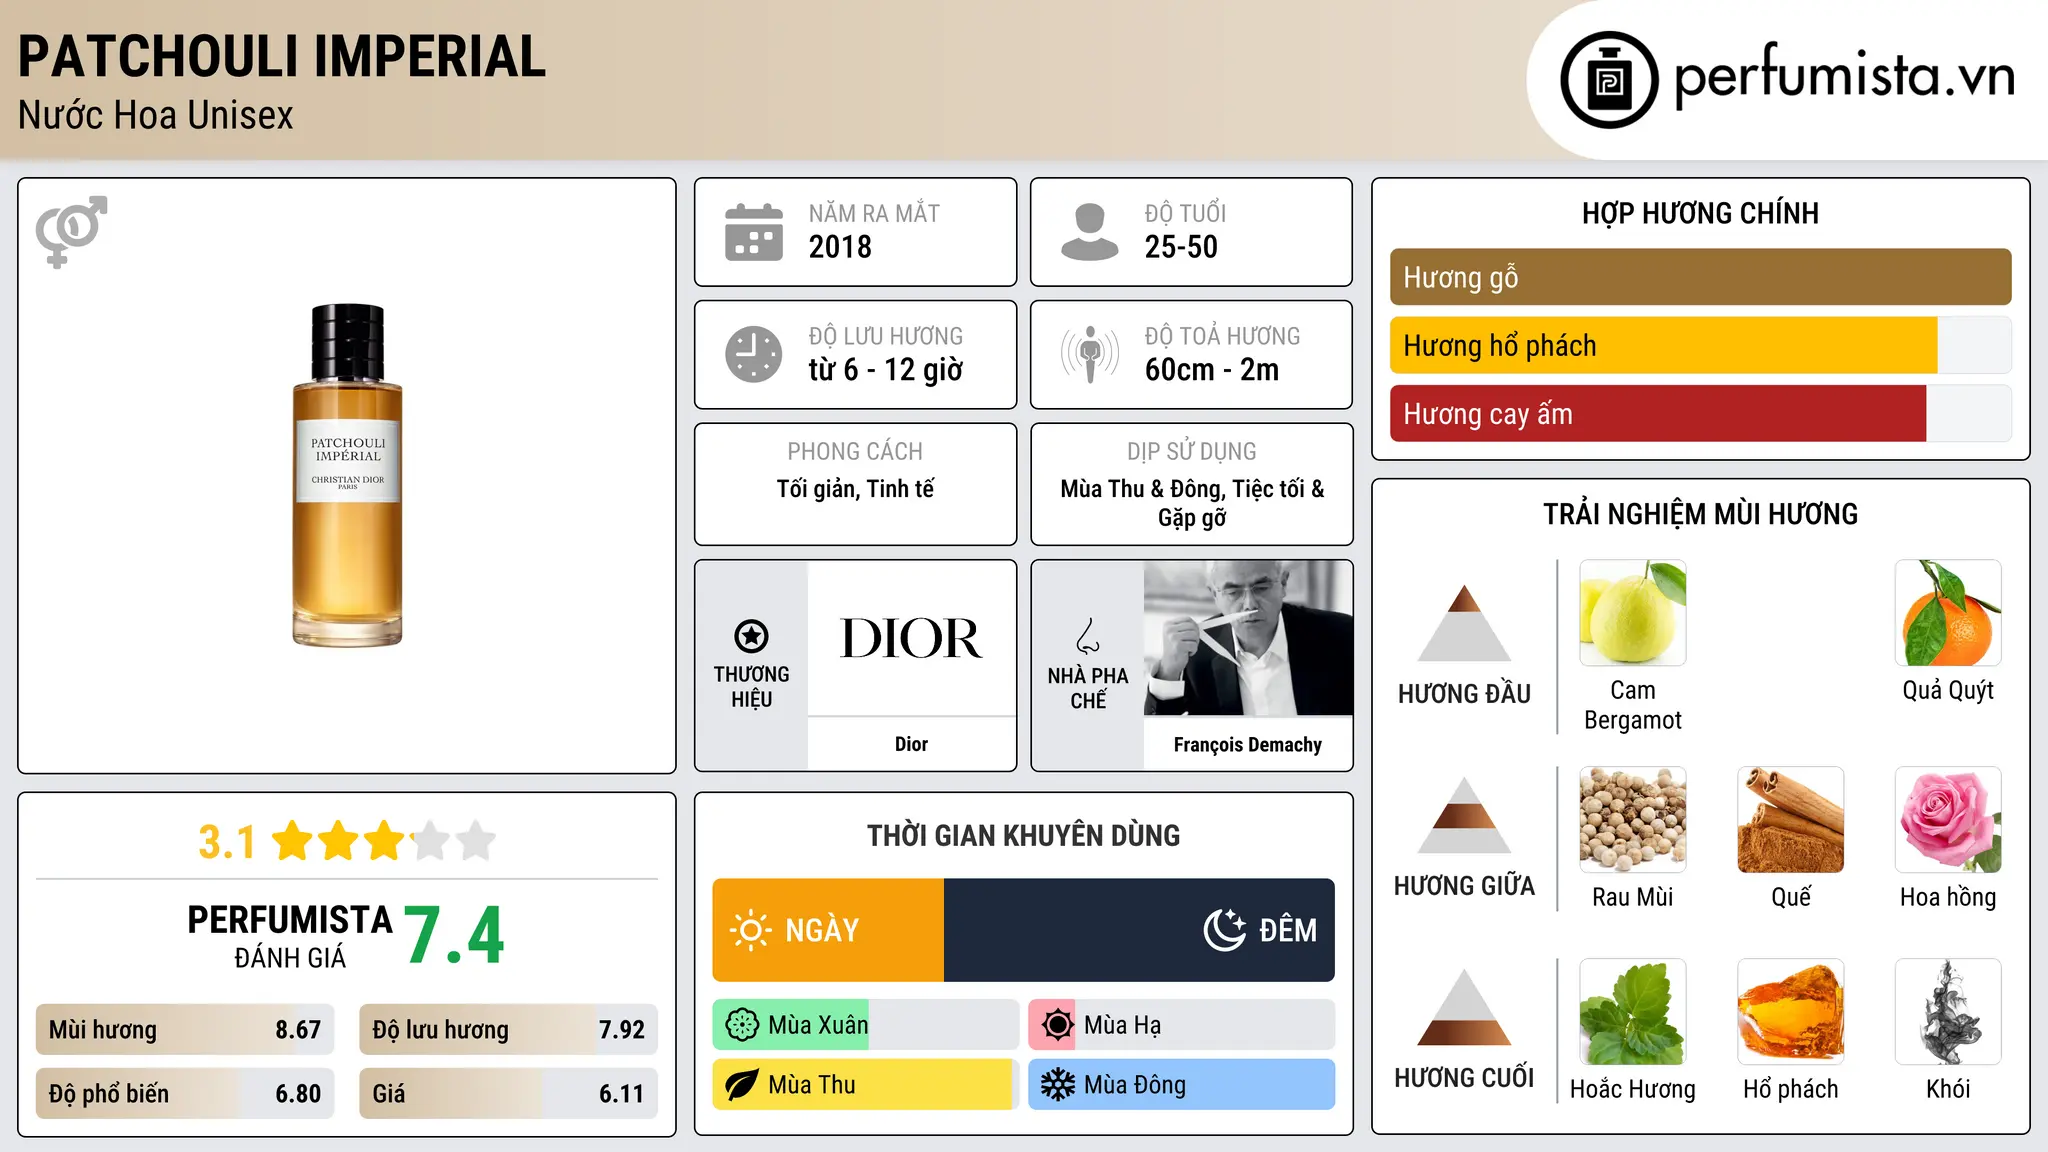This screenshot has height=1152, width=2048.
Task: Click the Dior brand name caption
Action: coord(911,744)
